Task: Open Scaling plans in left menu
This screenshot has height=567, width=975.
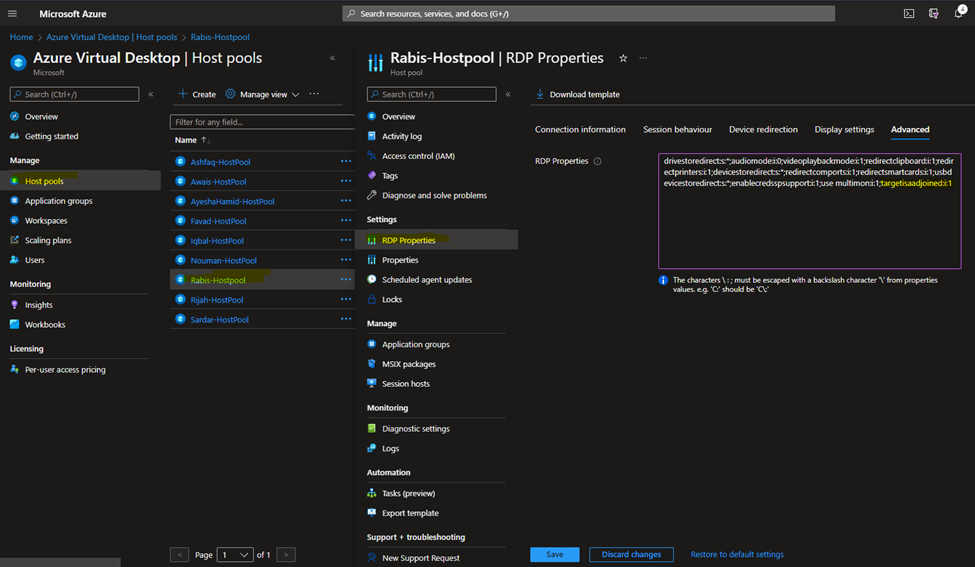Action: coord(48,240)
